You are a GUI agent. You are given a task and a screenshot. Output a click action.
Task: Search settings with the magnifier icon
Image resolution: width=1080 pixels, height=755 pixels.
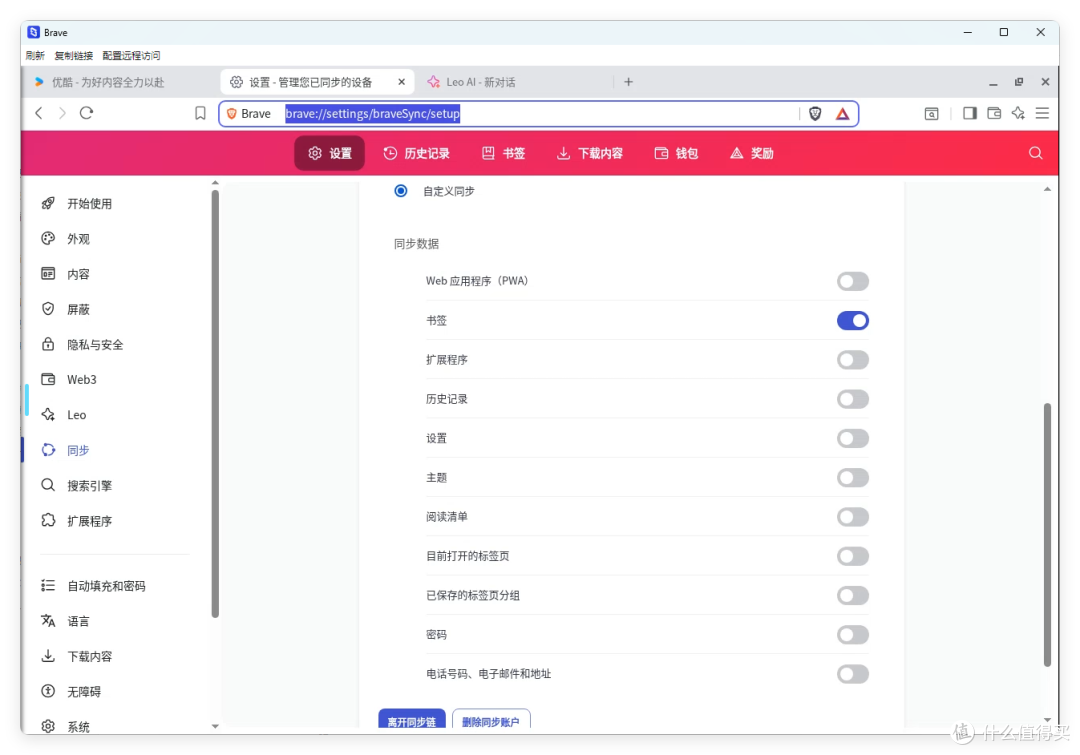coord(1035,153)
